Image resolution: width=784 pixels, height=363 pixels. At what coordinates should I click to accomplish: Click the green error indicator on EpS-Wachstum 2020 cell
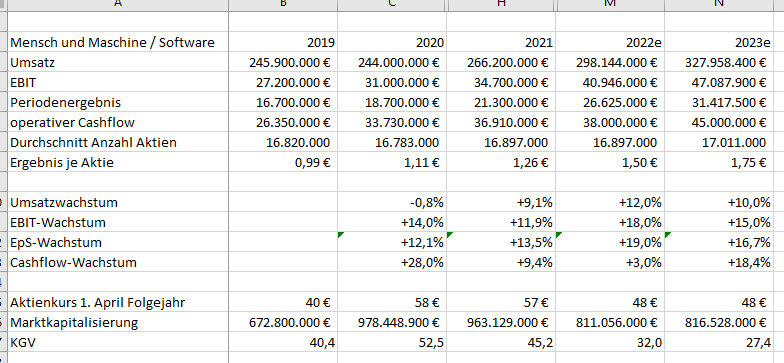click(341, 235)
